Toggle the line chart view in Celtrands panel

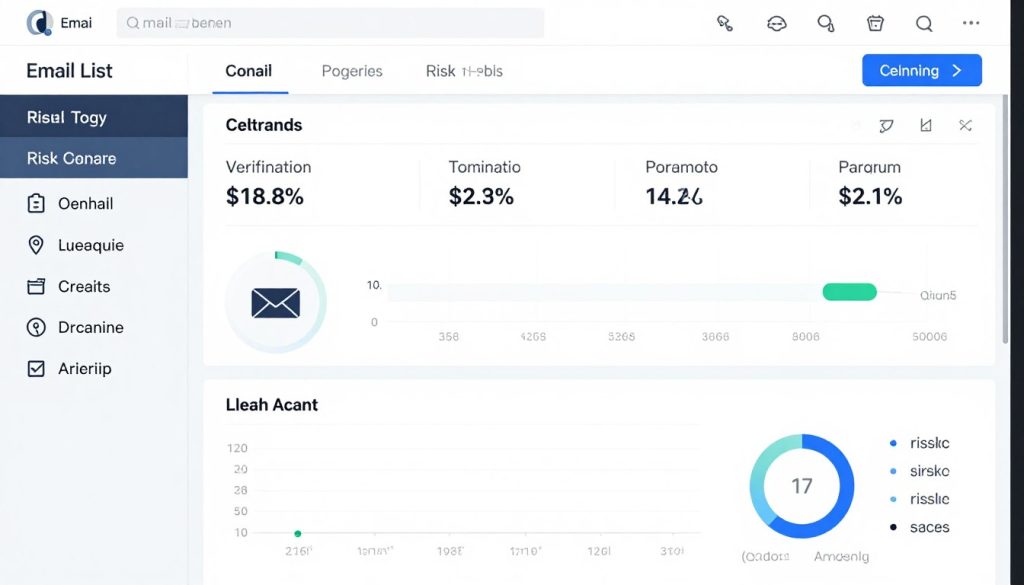tap(886, 126)
